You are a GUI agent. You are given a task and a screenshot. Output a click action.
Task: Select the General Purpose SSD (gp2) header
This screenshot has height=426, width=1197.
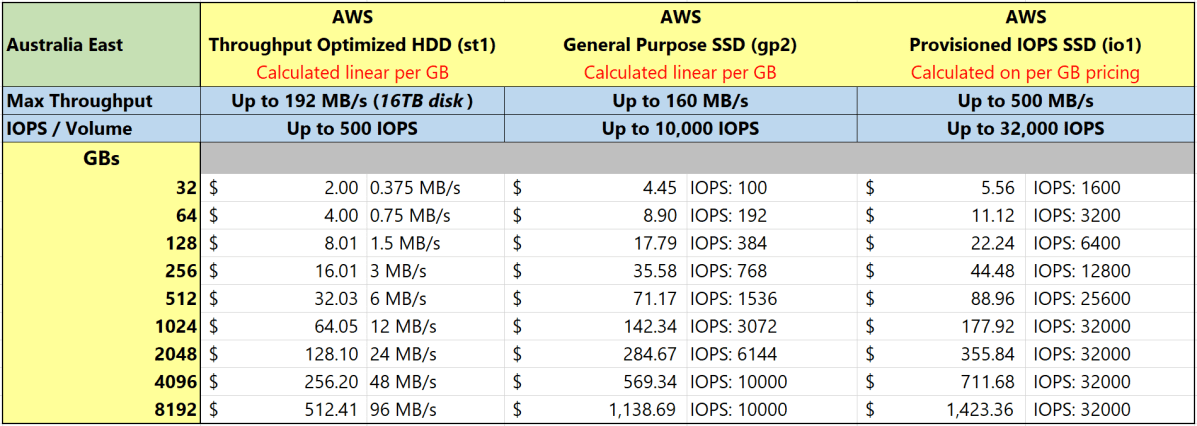680,45
